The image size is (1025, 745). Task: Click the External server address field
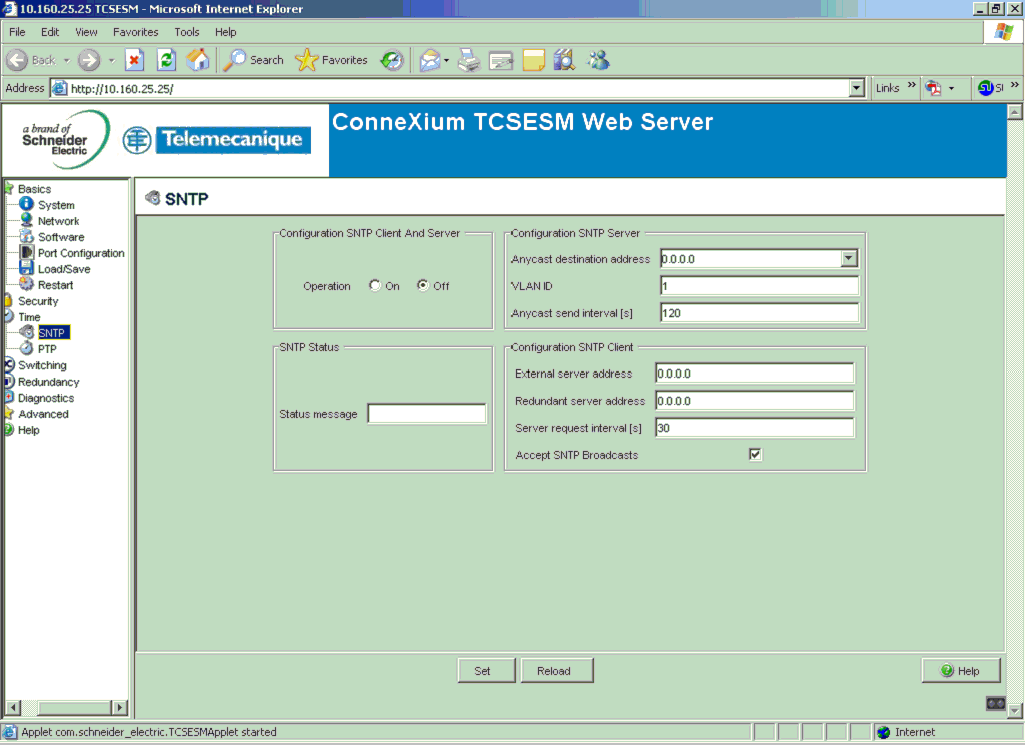tap(754, 373)
